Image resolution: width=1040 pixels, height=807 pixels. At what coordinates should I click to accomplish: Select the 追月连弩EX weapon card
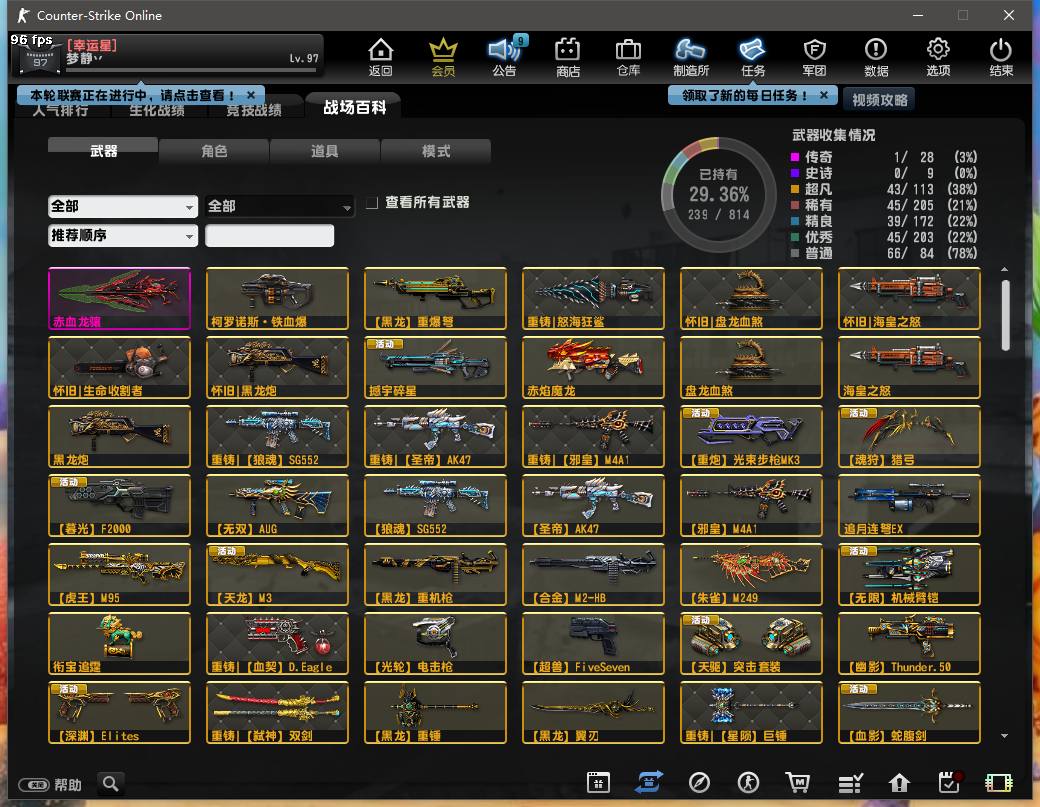(x=909, y=505)
